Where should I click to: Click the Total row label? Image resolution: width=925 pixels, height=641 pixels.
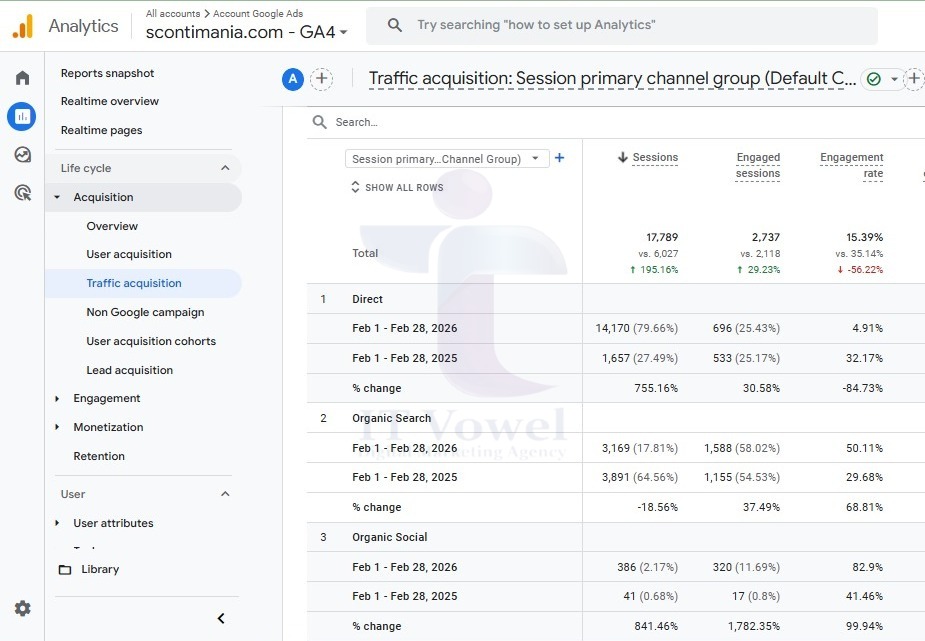pos(365,253)
